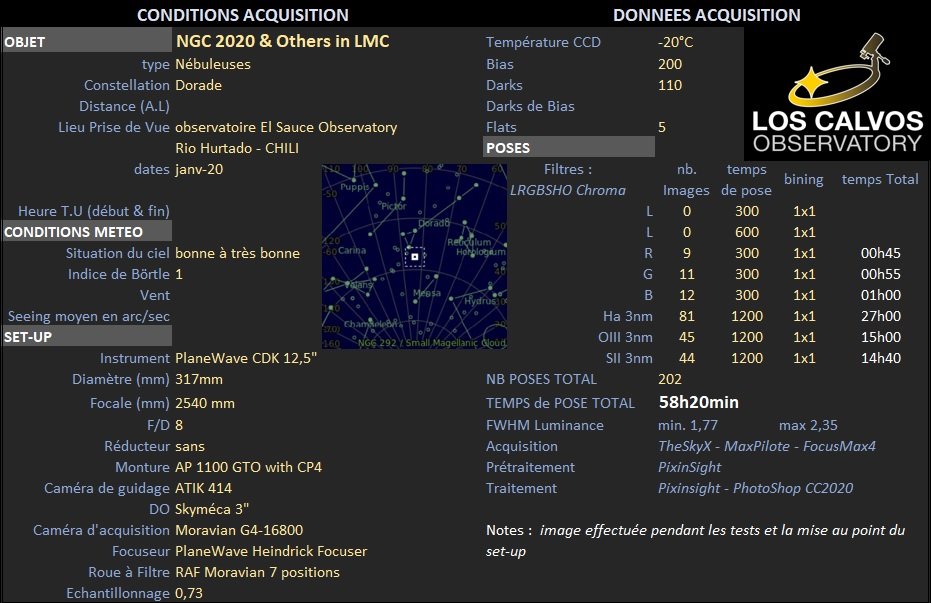Click the OIII 3nm total time '15h00'
This screenshot has height=603, width=931.
click(881, 337)
